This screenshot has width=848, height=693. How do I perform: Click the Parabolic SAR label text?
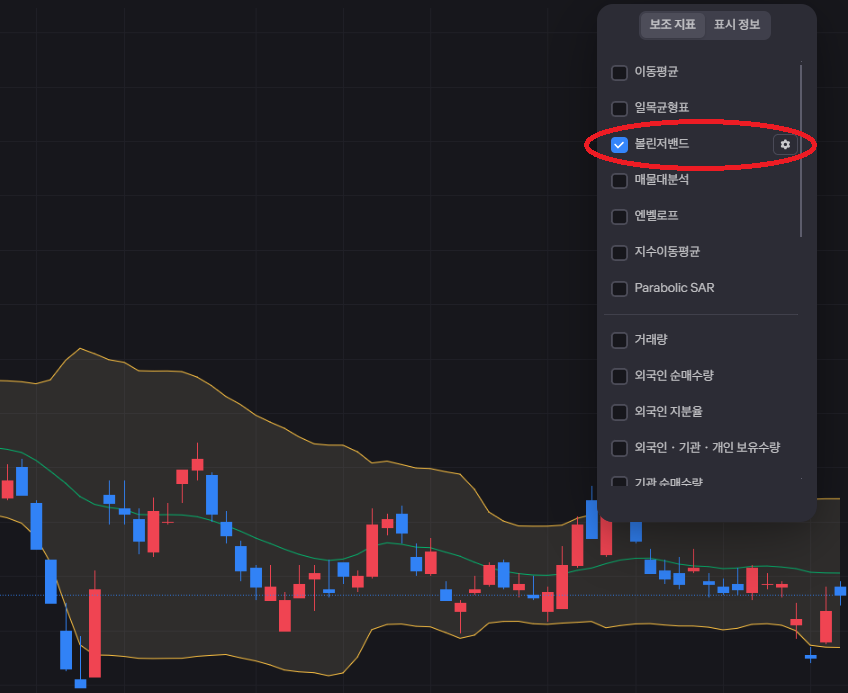[674, 288]
